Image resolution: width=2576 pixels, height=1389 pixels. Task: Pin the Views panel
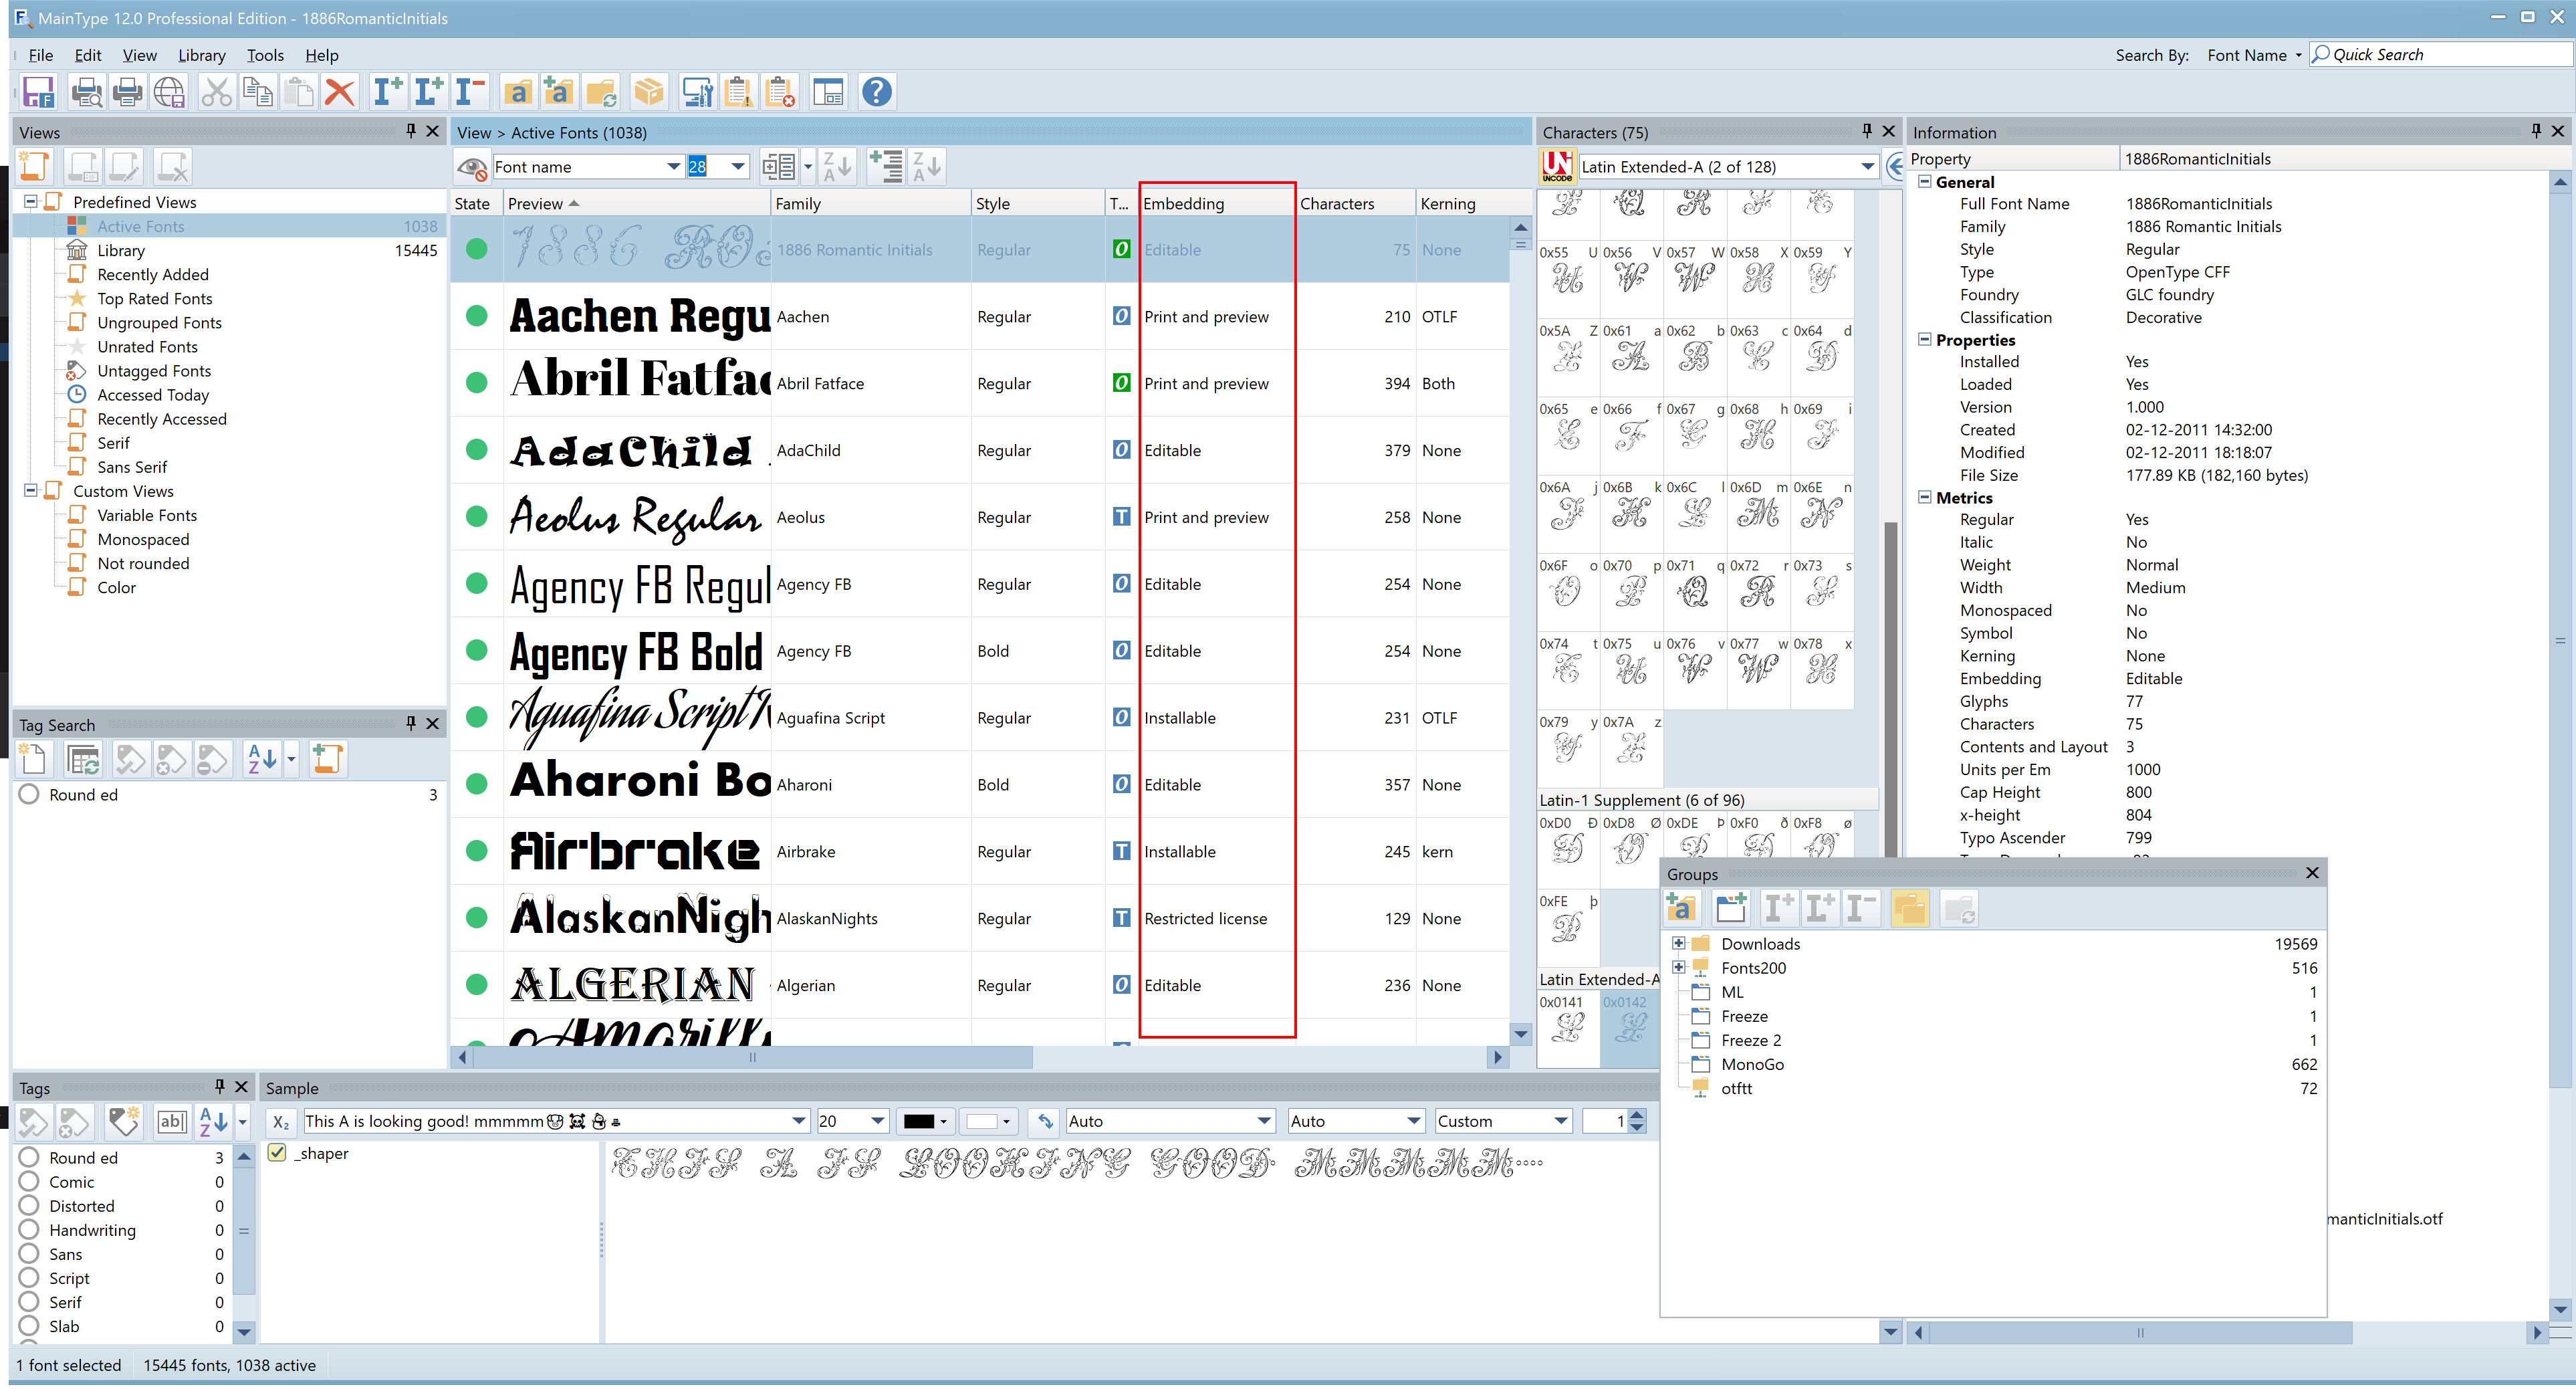click(x=410, y=131)
